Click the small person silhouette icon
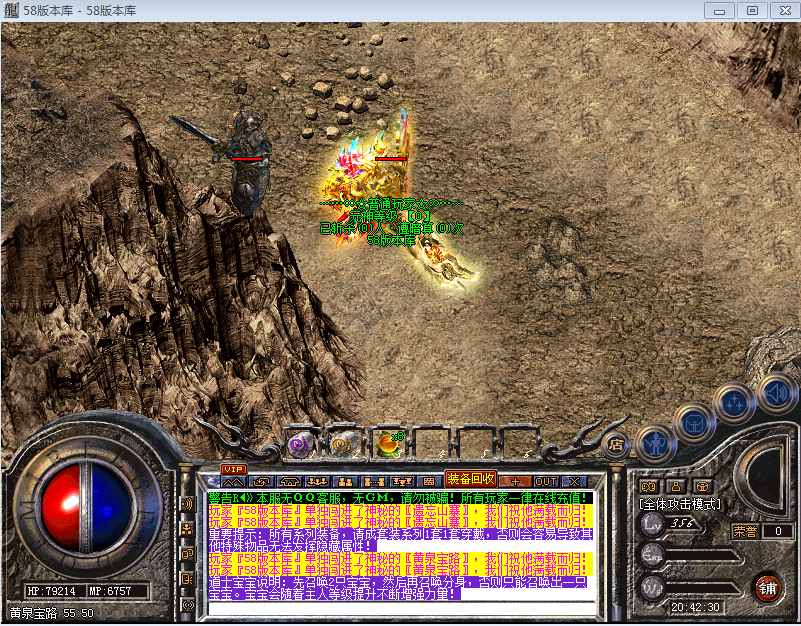Image resolution: width=801 pixels, height=626 pixels. point(676,486)
